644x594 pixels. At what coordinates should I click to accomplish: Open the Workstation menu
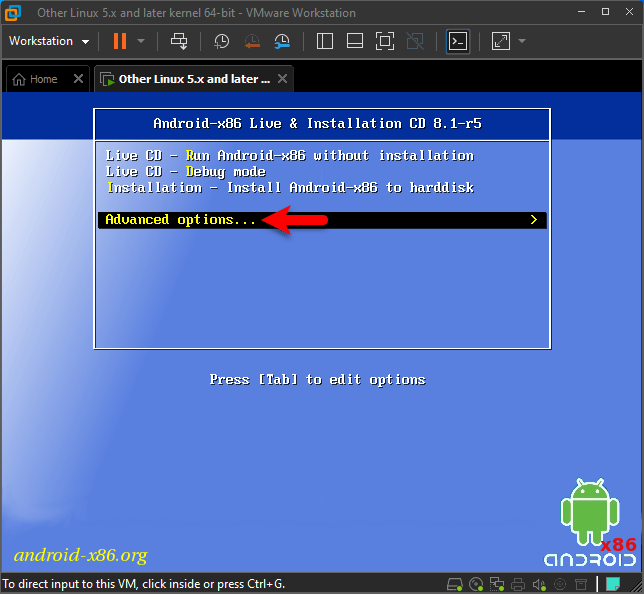tap(49, 41)
